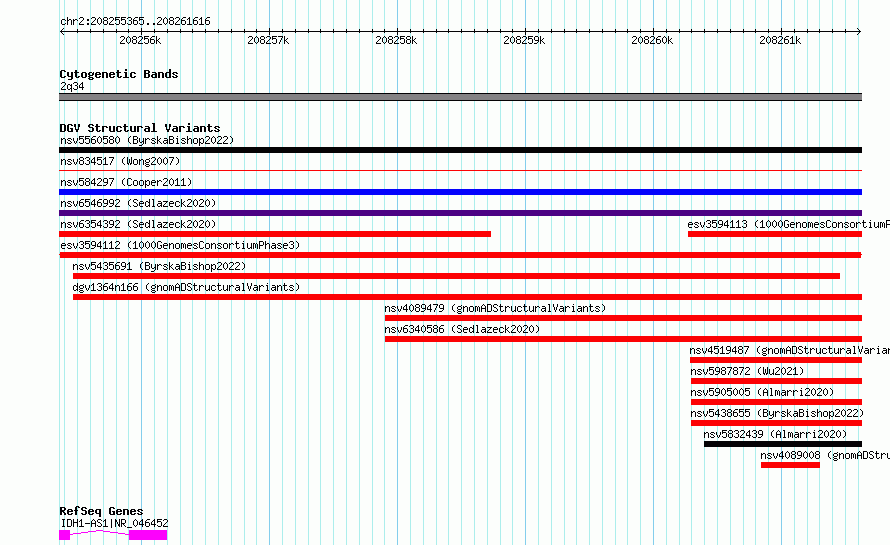Click the gray 2q34 cytogenetic band bar

[x=460, y=97]
